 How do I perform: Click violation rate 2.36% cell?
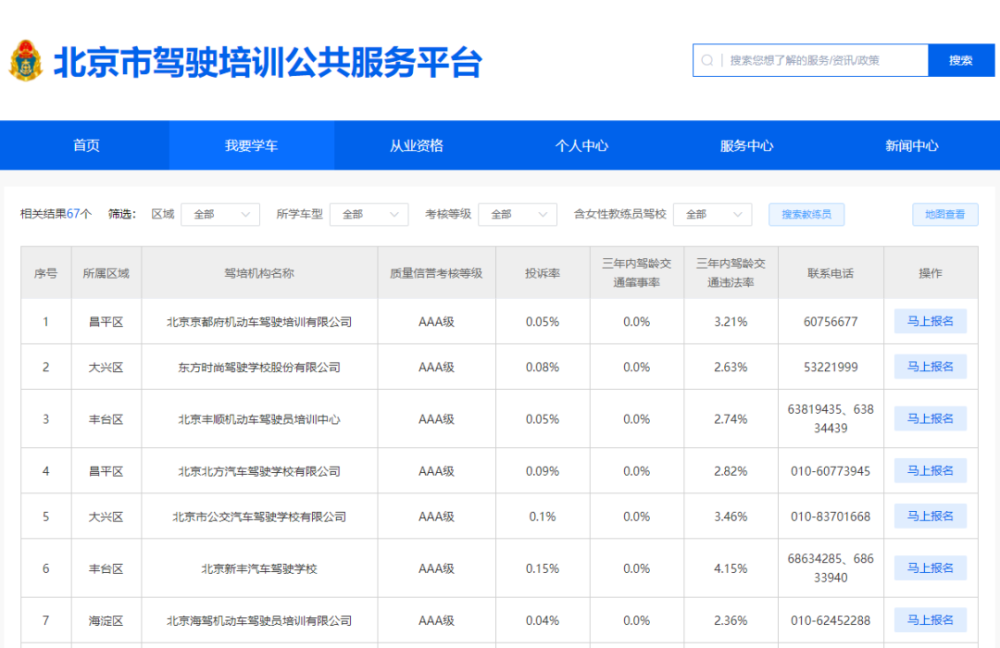point(731,621)
